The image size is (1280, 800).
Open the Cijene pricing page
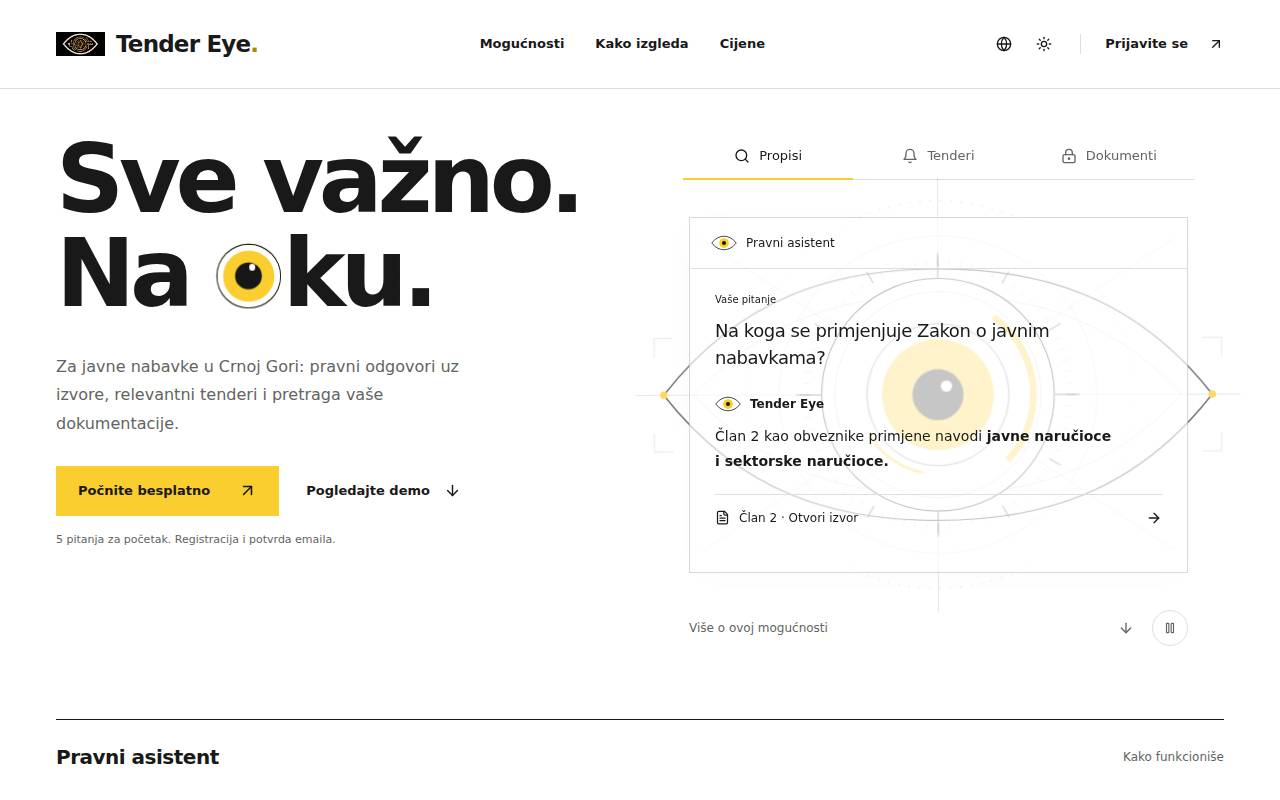(742, 44)
